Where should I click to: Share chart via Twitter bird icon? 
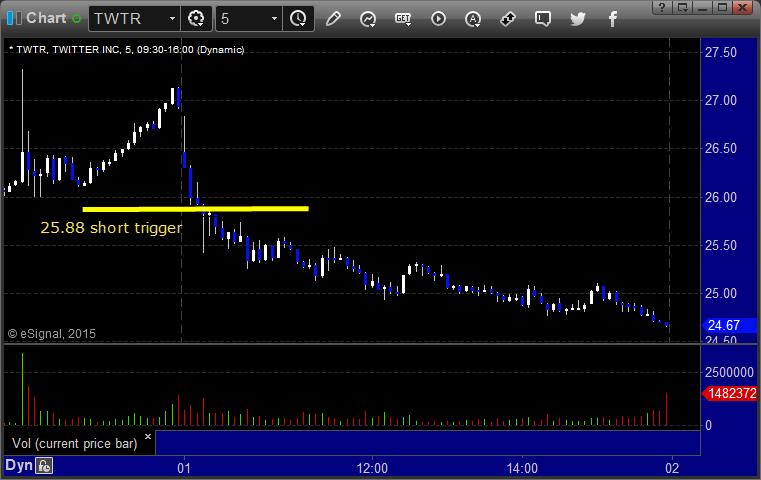pyautogui.click(x=578, y=19)
